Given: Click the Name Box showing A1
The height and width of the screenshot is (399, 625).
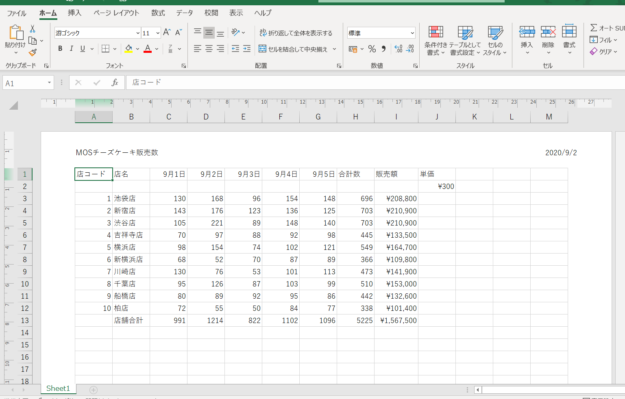Looking at the screenshot, I should click(x=28, y=83).
